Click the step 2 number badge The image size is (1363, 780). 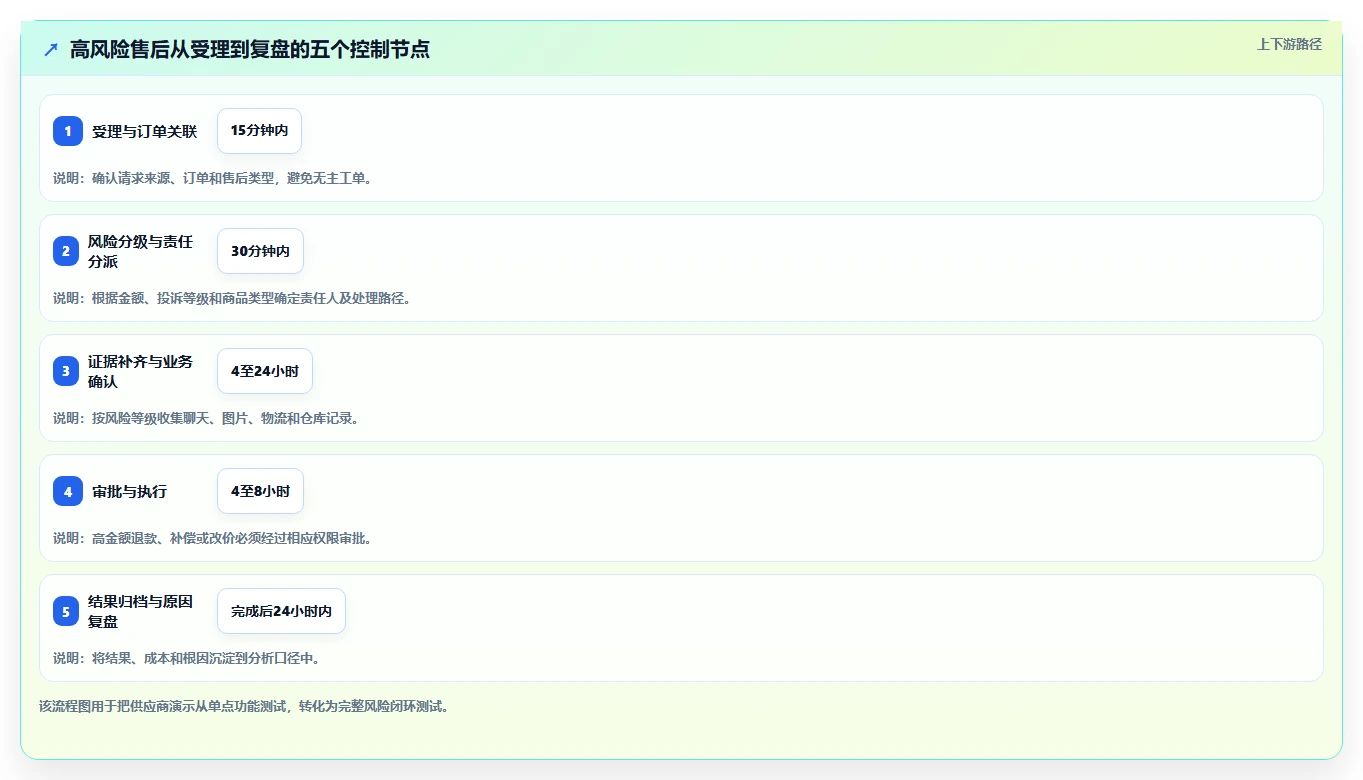(x=66, y=251)
